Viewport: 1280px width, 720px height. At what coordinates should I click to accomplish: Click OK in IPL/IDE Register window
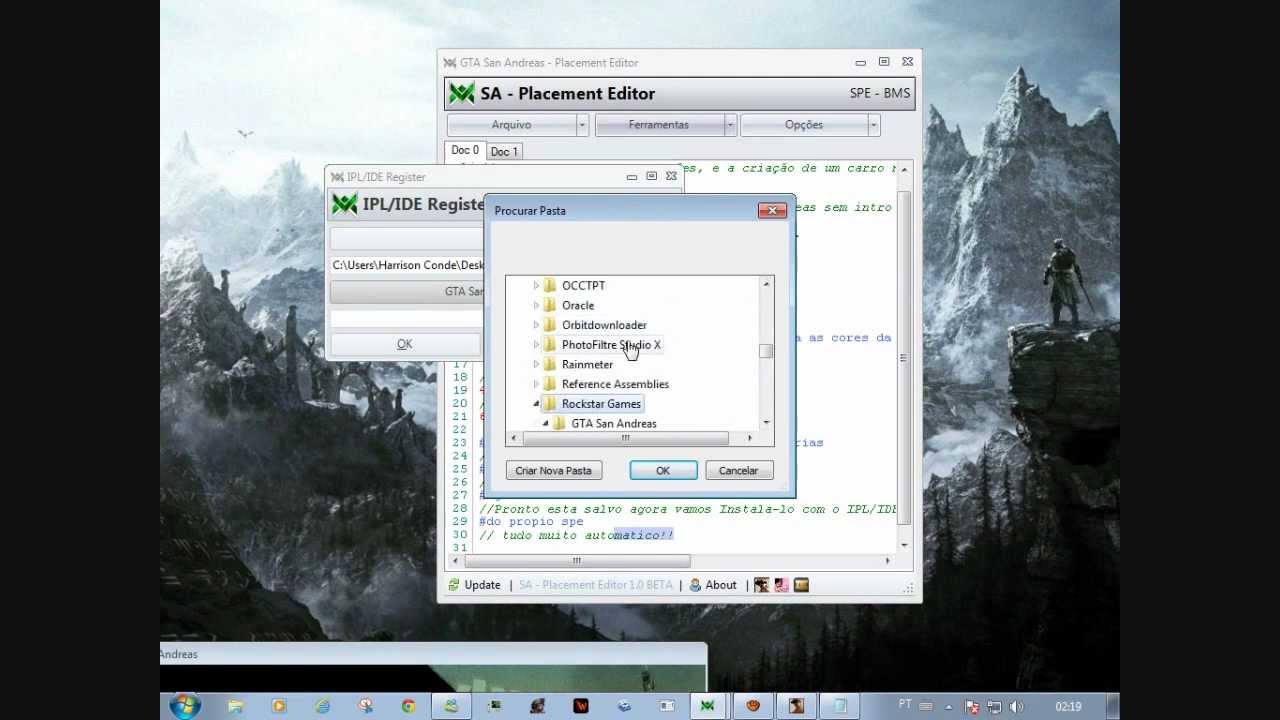(404, 344)
